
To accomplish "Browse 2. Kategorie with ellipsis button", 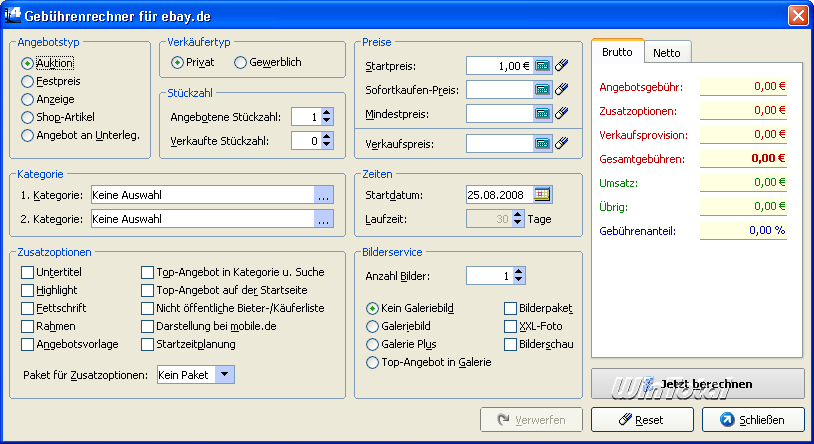I will 323,219.
